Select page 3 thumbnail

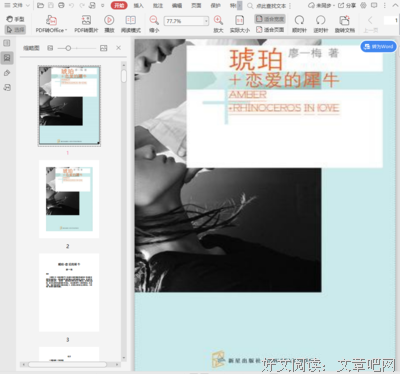(69, 292)
